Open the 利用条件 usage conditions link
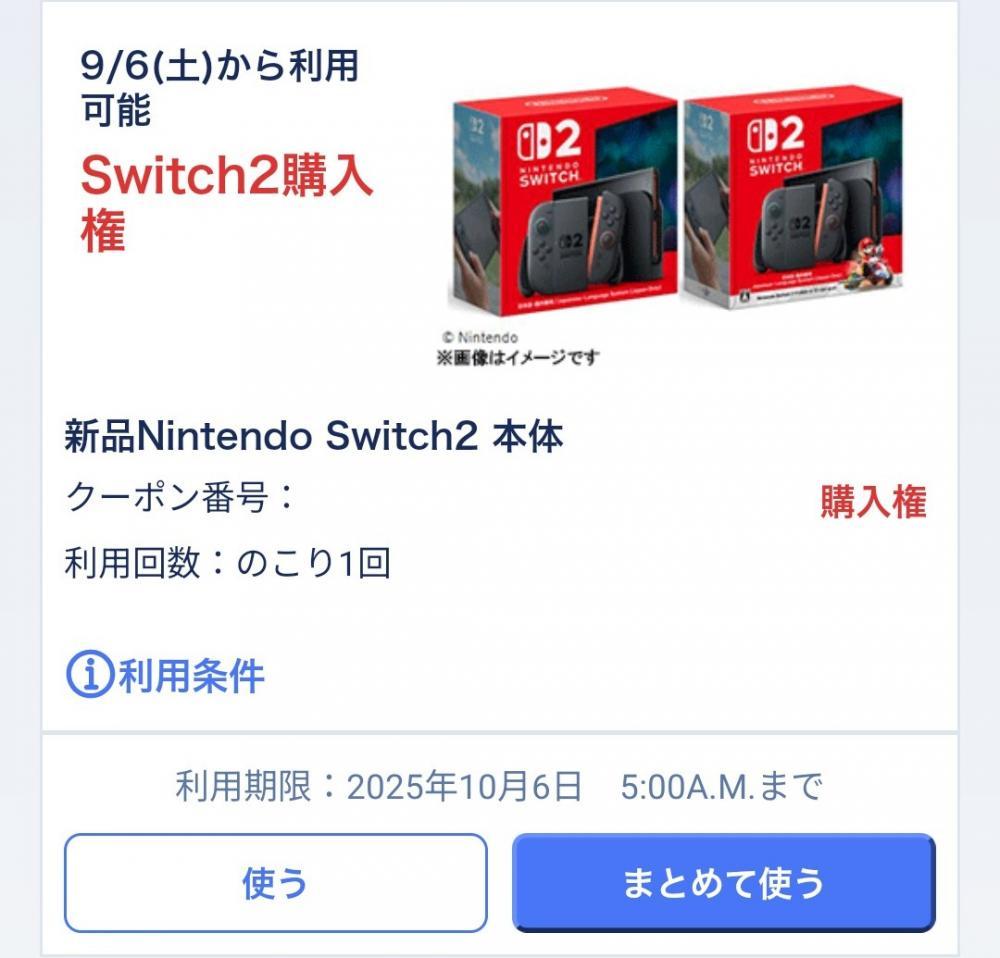The height and width of the screenshot is (958, 1000). click(x=165, y=675)
